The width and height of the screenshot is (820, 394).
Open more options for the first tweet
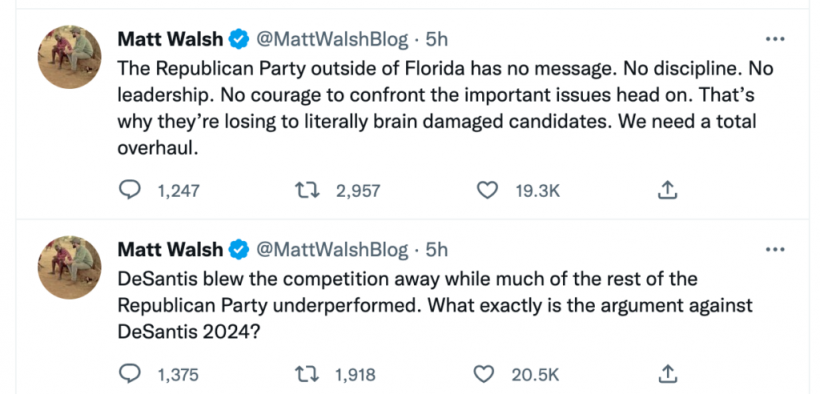[x=775, y=39]
